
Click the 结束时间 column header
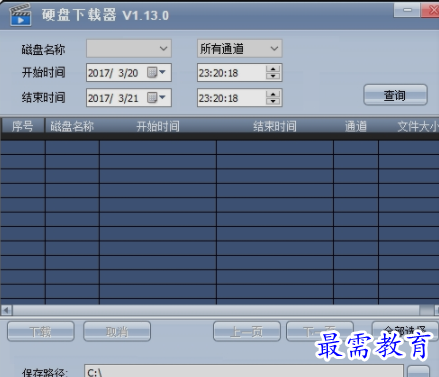pos(275,126)
